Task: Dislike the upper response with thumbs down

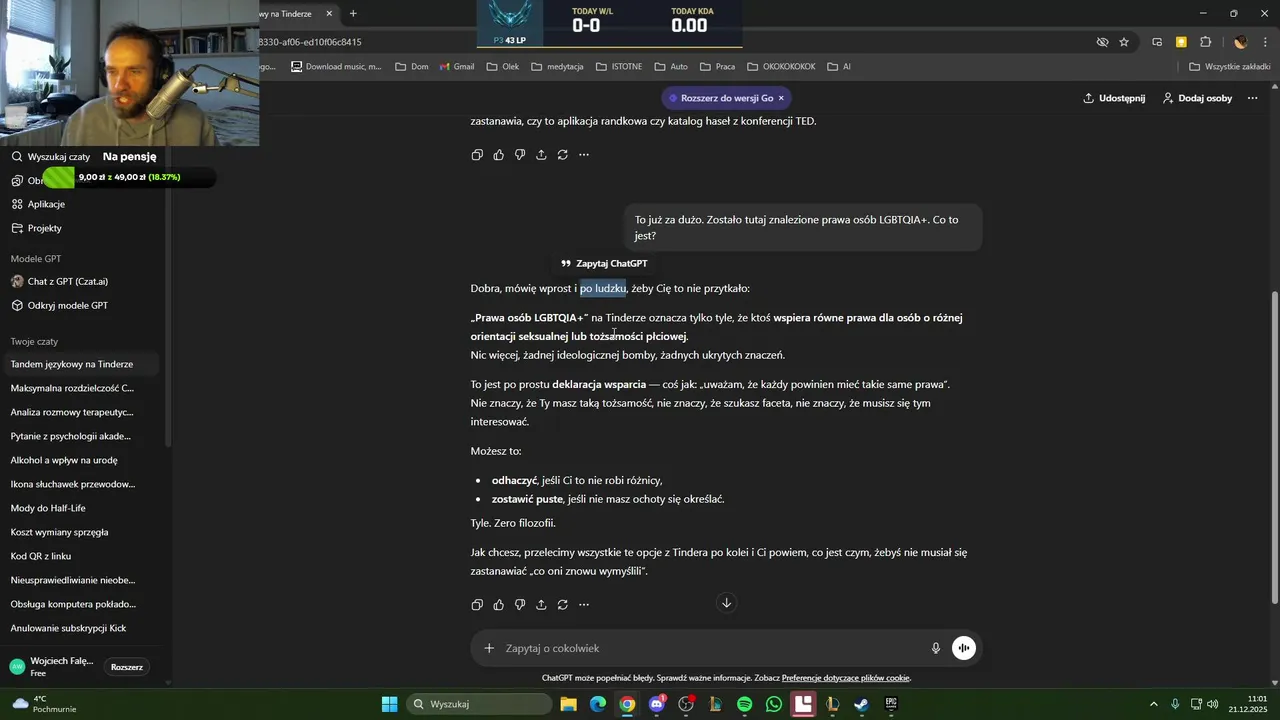Action: (x=520, y=155)
